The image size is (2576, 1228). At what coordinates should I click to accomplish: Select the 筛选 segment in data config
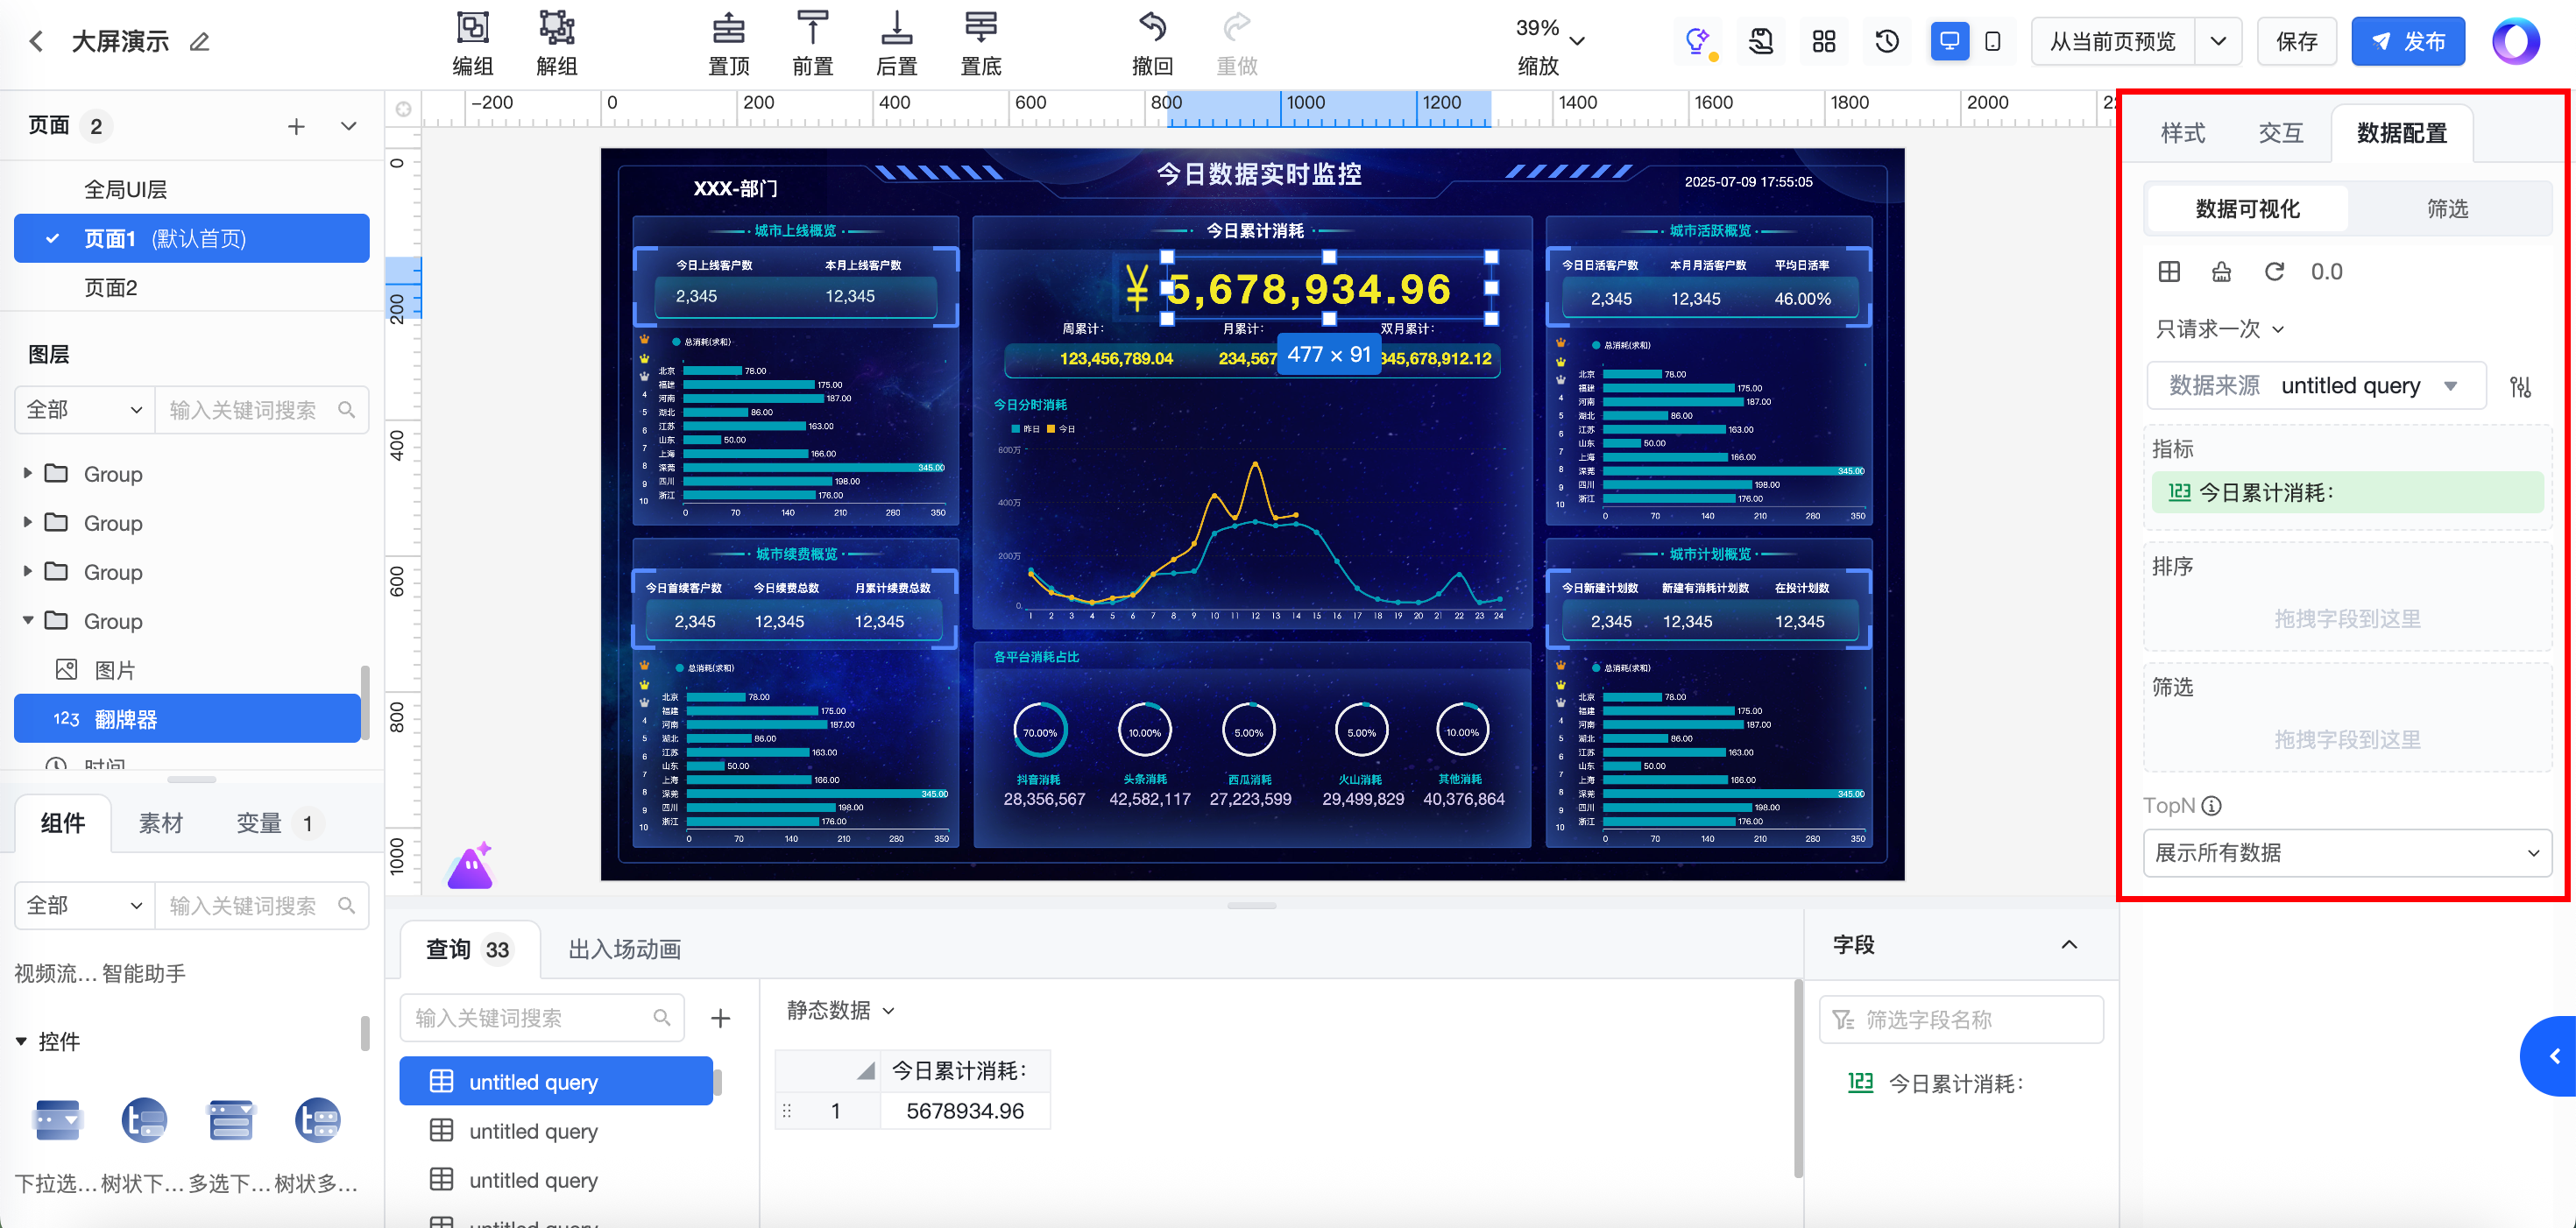[x=2447, y=209]
